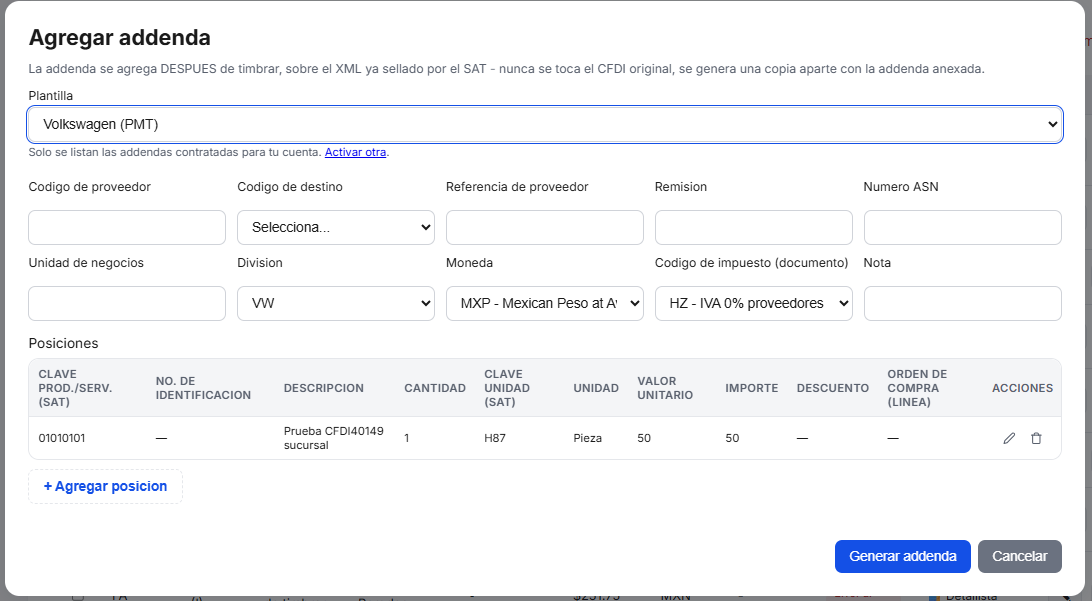This screenshot has width=1092, height=601.
Task: Click the NO. DE IDENTIFICACION column header
Action: coord(203,388)
